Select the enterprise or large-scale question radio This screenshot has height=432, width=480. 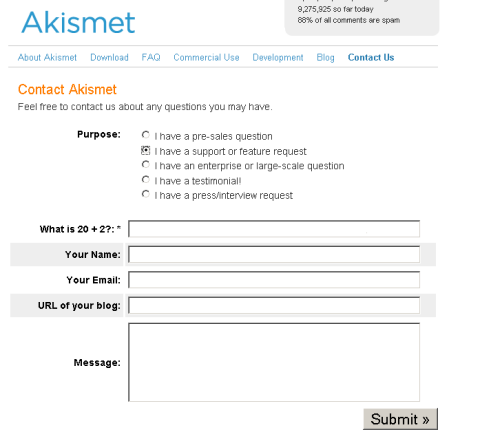click(146, 165)
